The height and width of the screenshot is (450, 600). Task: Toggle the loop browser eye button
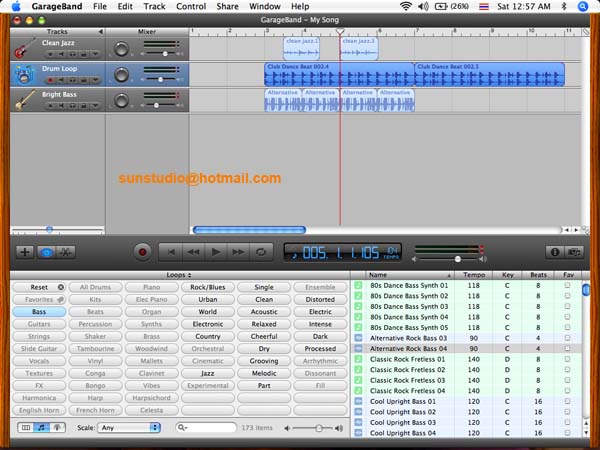coord(46,252)
